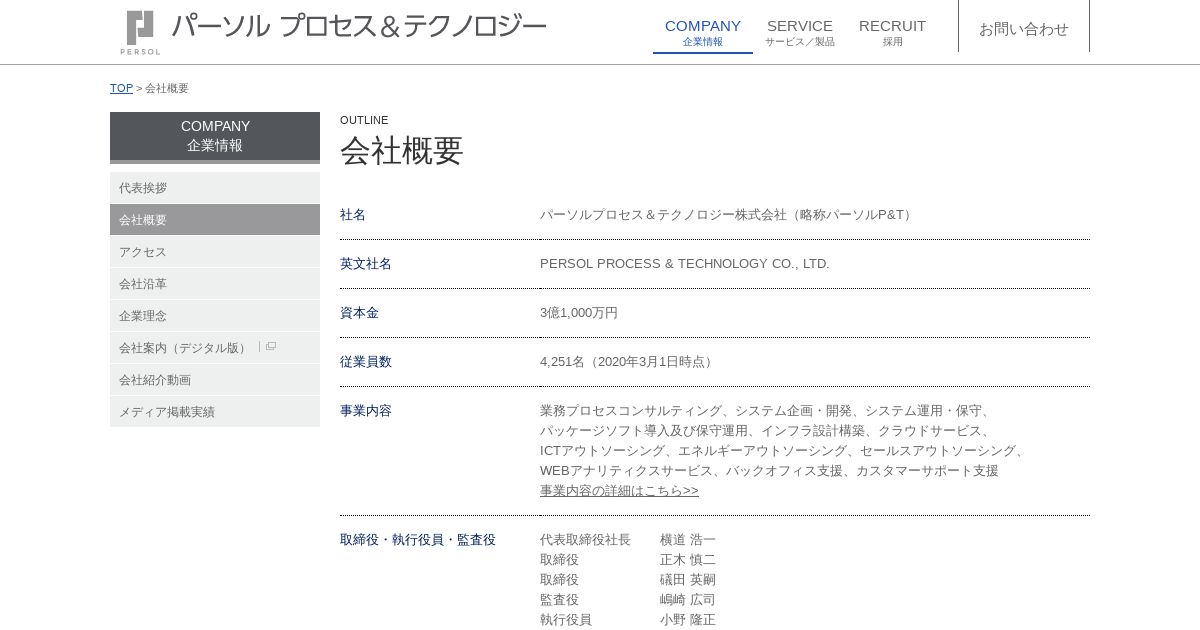This screenshot has height=630, width=1200.
Task: Click the name 小野 隆正
Action: point(688,620)
